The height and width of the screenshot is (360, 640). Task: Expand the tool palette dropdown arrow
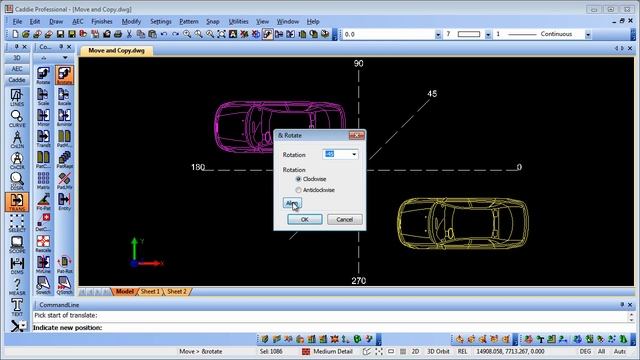pyautogui.click(x=65, y=58)
